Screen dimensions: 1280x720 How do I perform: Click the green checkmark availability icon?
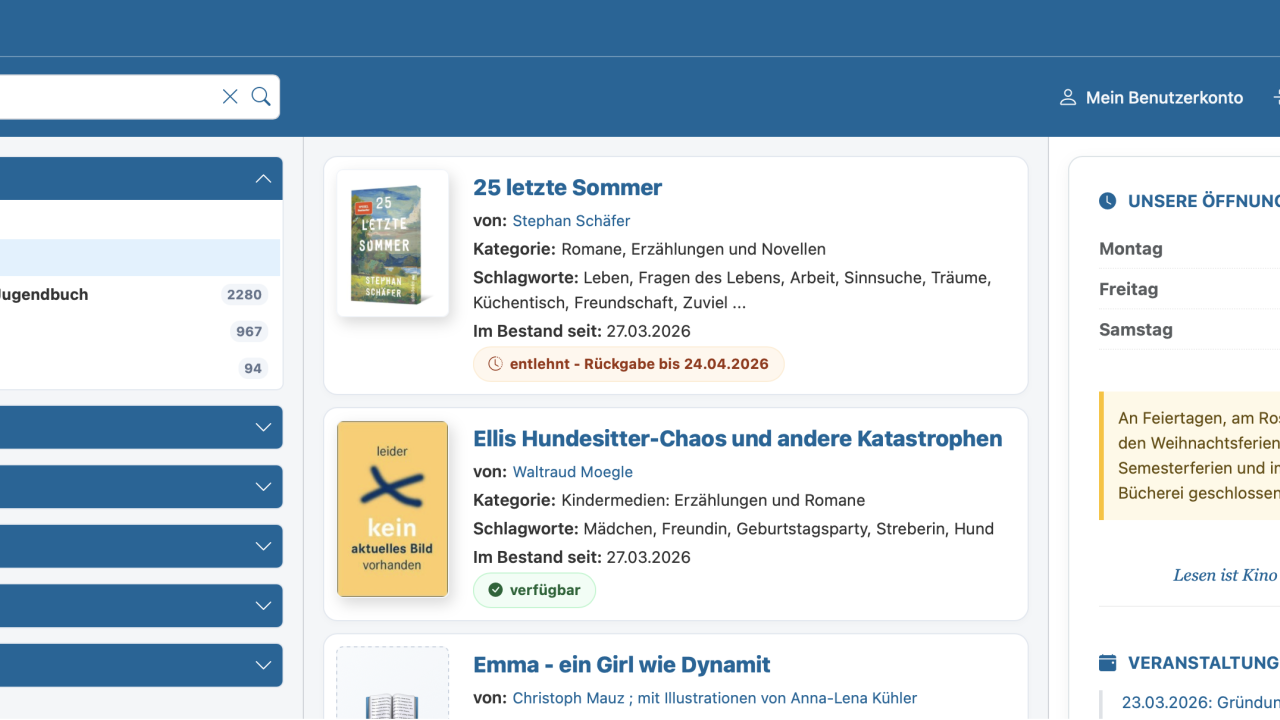point(495,590)
